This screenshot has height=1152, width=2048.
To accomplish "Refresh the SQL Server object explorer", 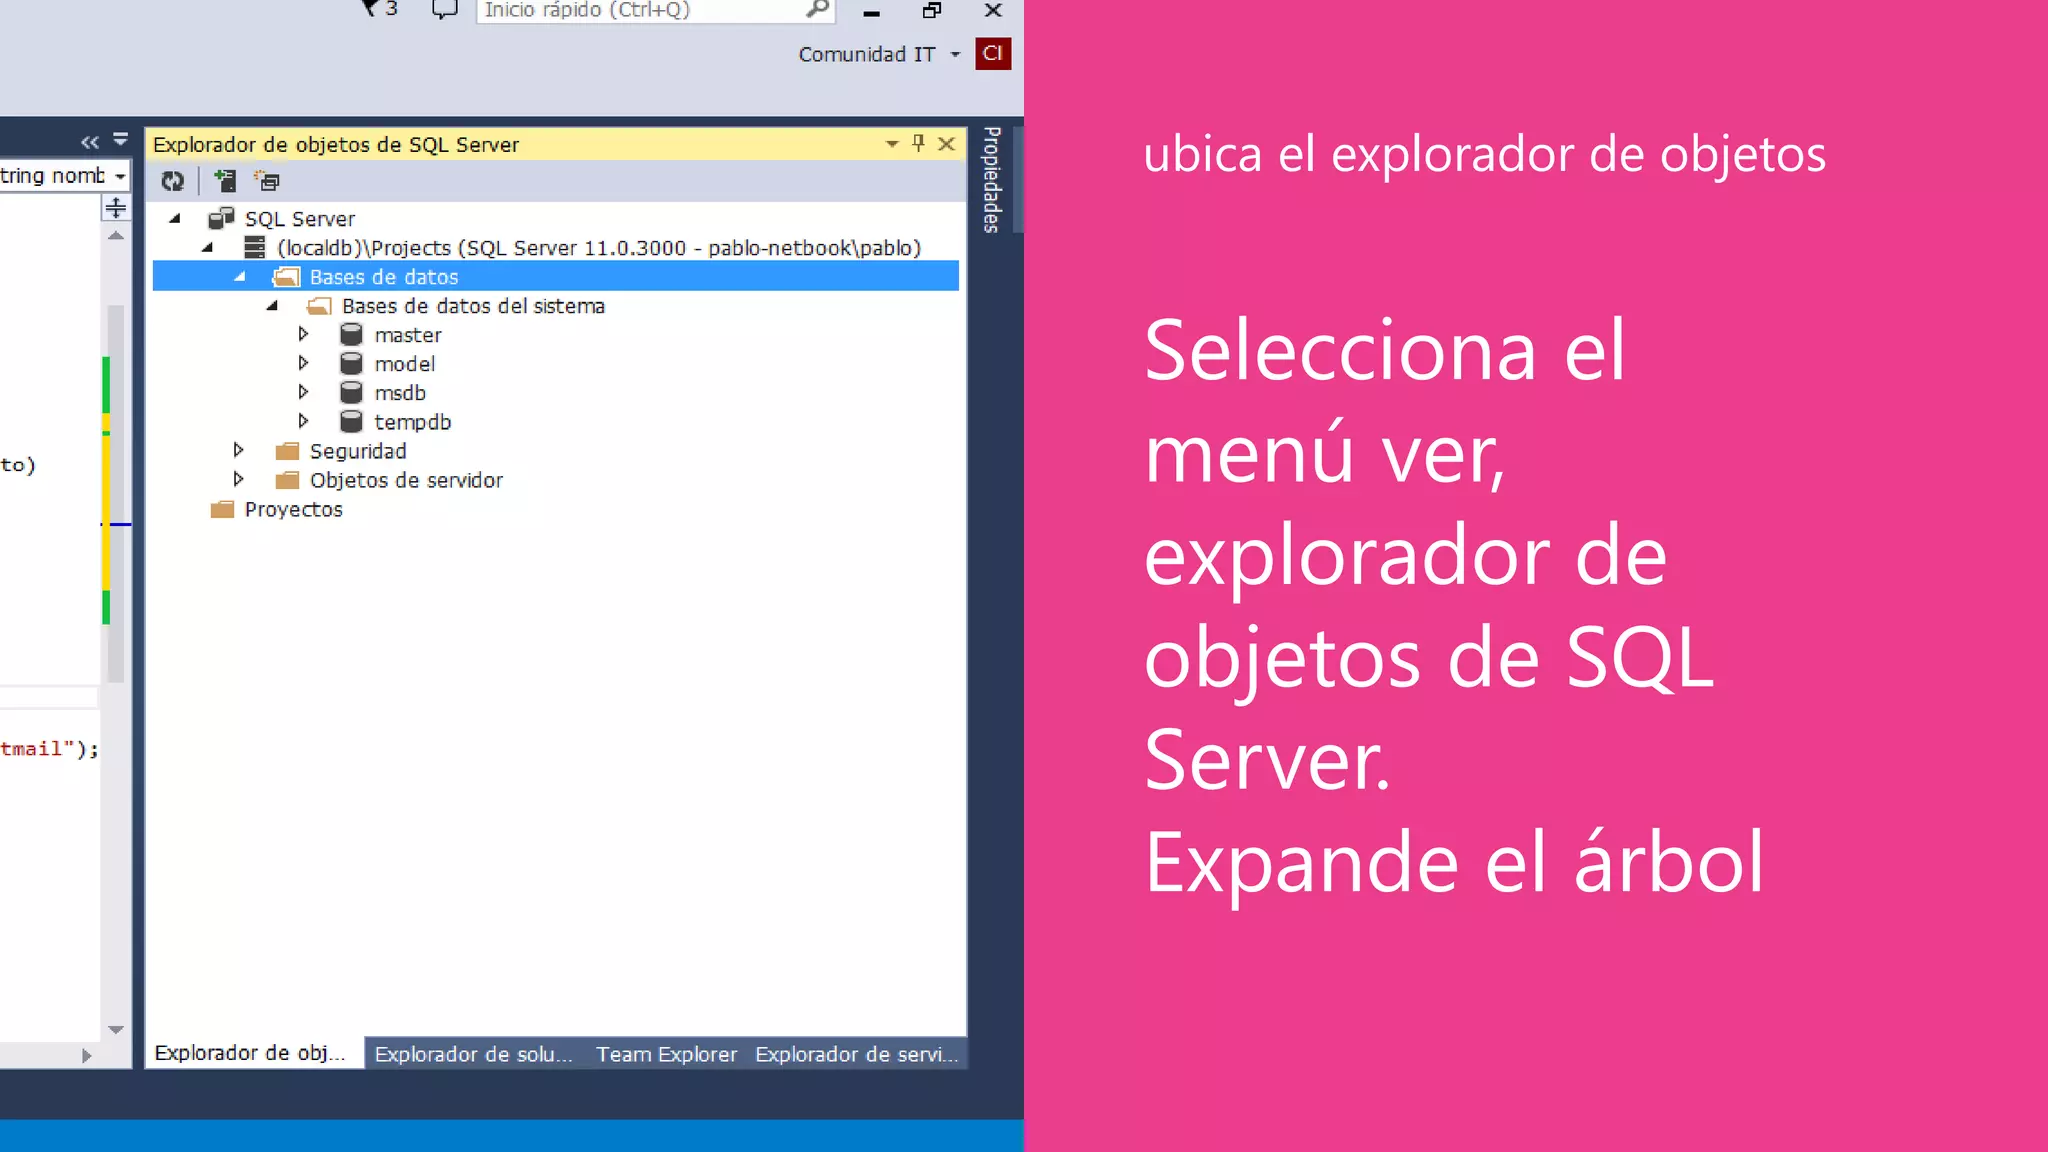I will (173, 181).
